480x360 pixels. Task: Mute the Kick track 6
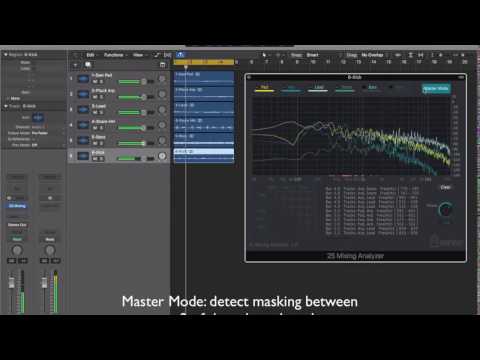[95, 158]
